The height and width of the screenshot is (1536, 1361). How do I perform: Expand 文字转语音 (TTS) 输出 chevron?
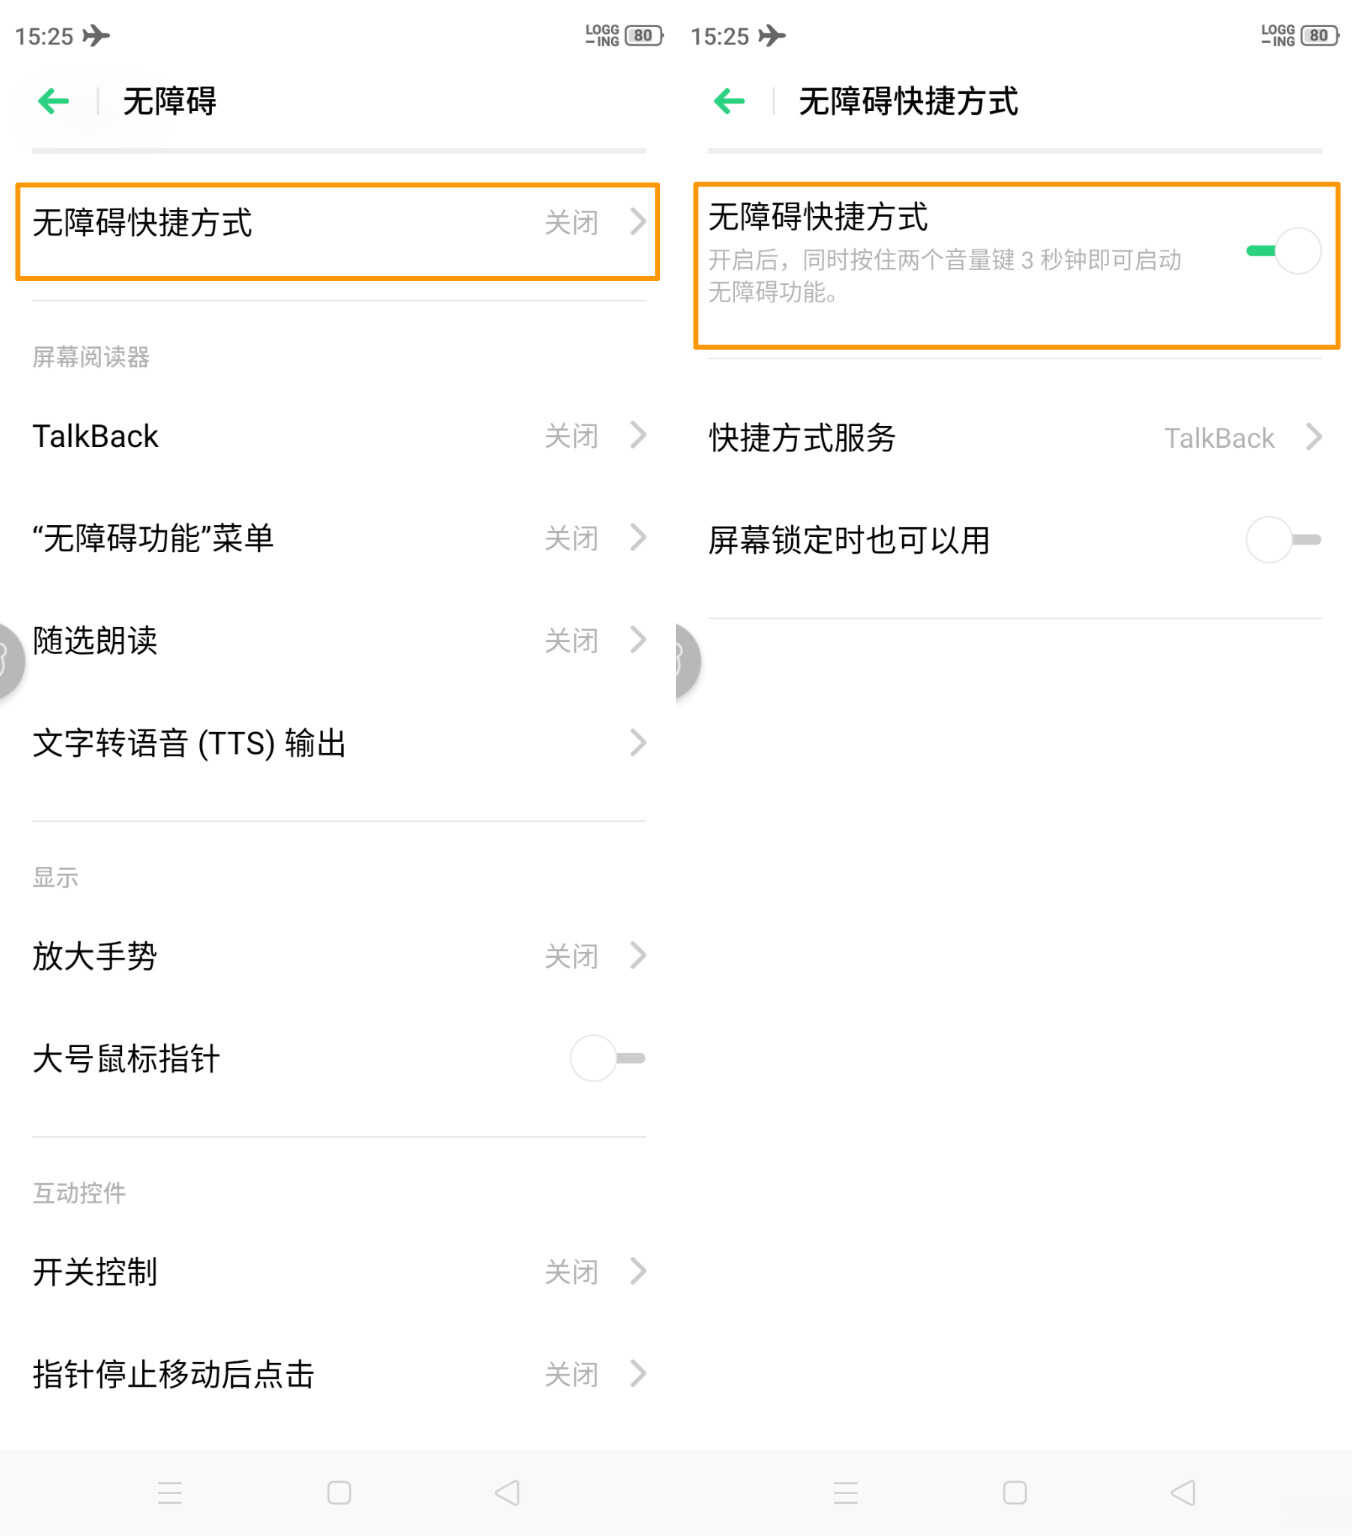click(638, 743)
